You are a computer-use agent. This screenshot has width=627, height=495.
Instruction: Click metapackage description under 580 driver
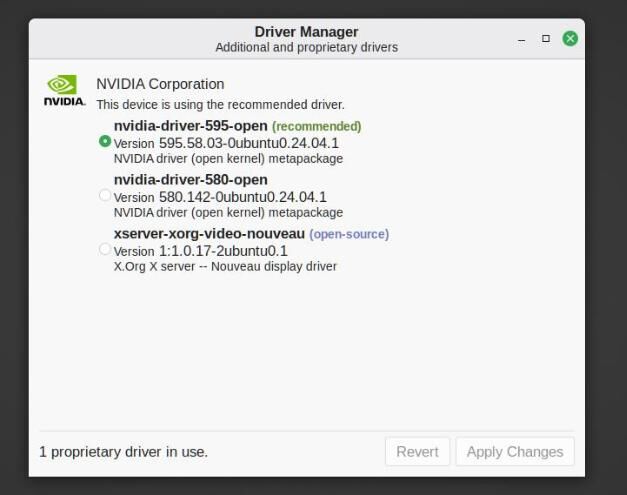pyautogui.click(x=228, y=212)
